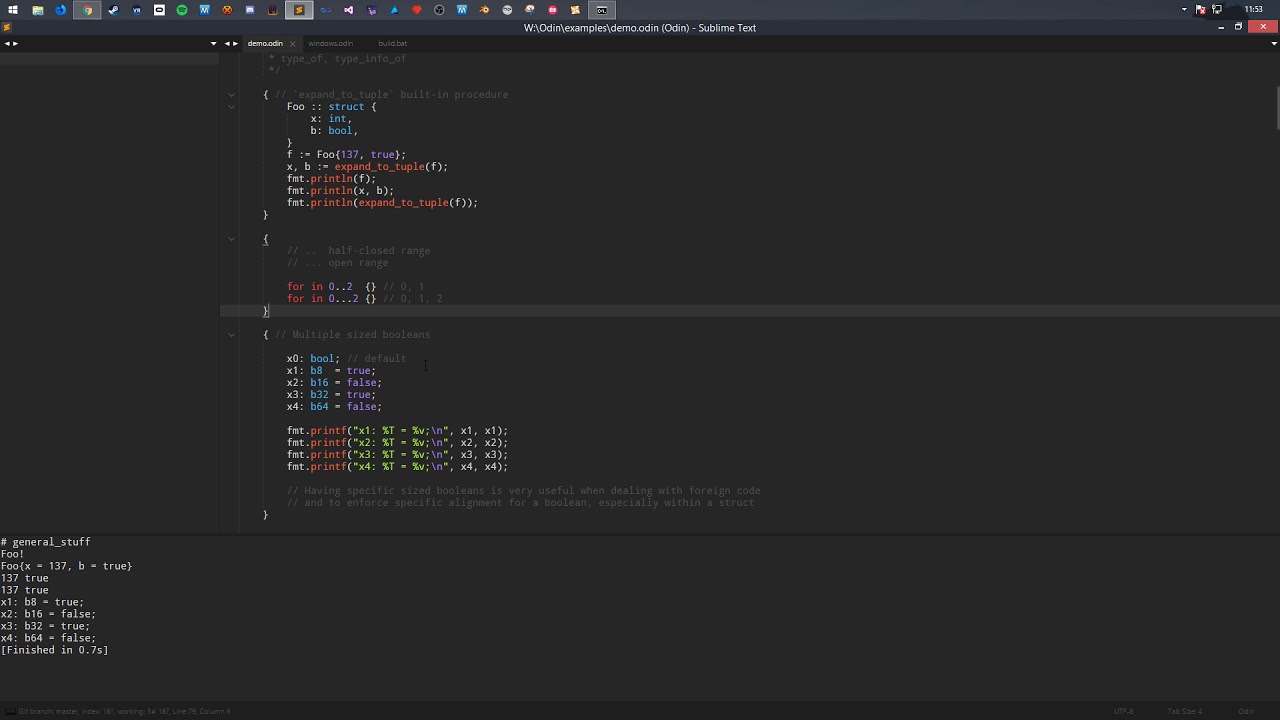Open File Explorer from the taskbar

[x=38, y=10]
